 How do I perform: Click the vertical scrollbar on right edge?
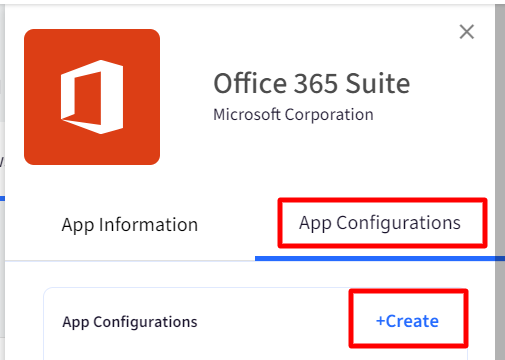point(500,180)
